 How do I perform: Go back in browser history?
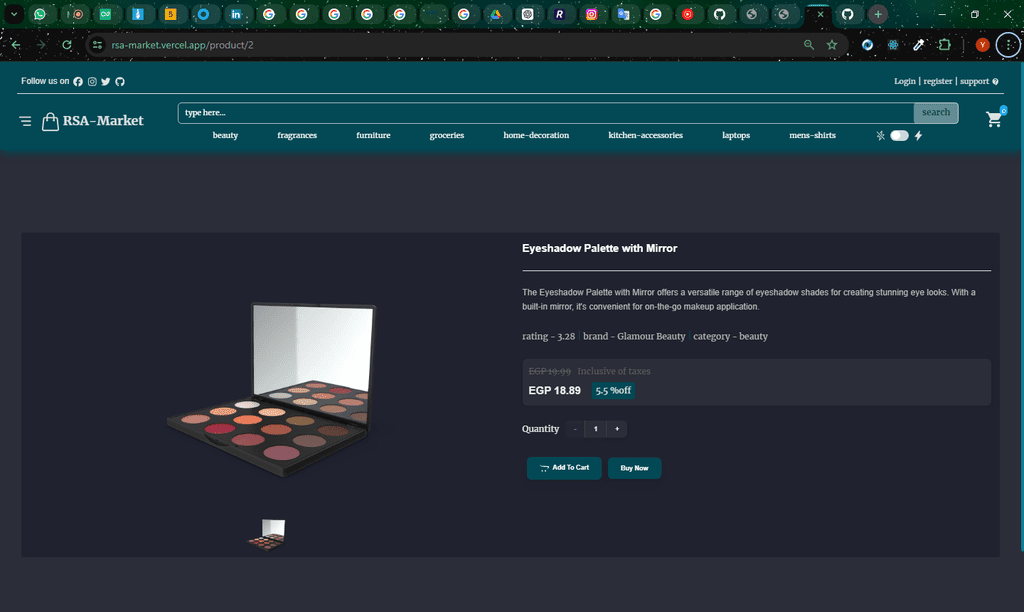pos(16,45)
